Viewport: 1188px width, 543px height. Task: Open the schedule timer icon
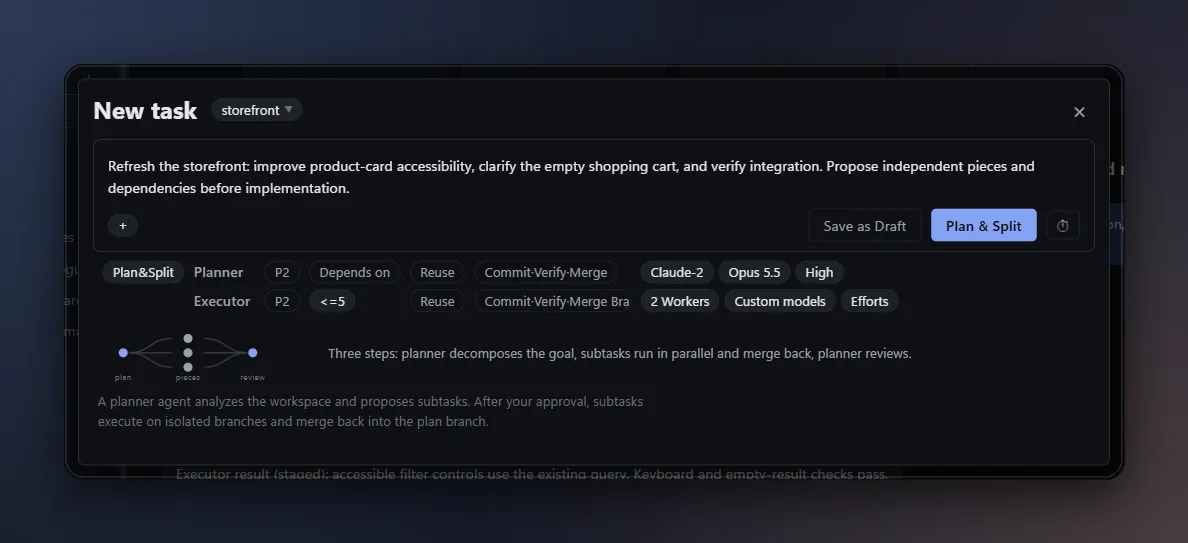point(1062,226)
